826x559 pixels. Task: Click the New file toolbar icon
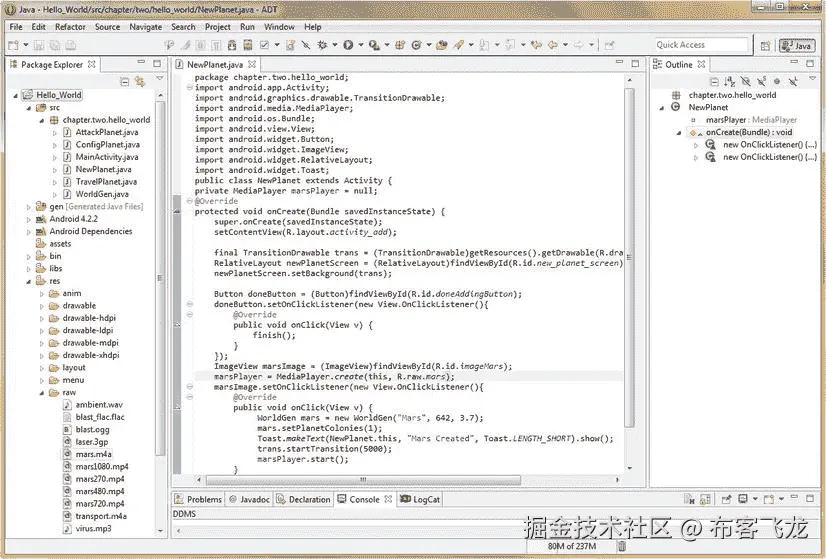[13, 45]
